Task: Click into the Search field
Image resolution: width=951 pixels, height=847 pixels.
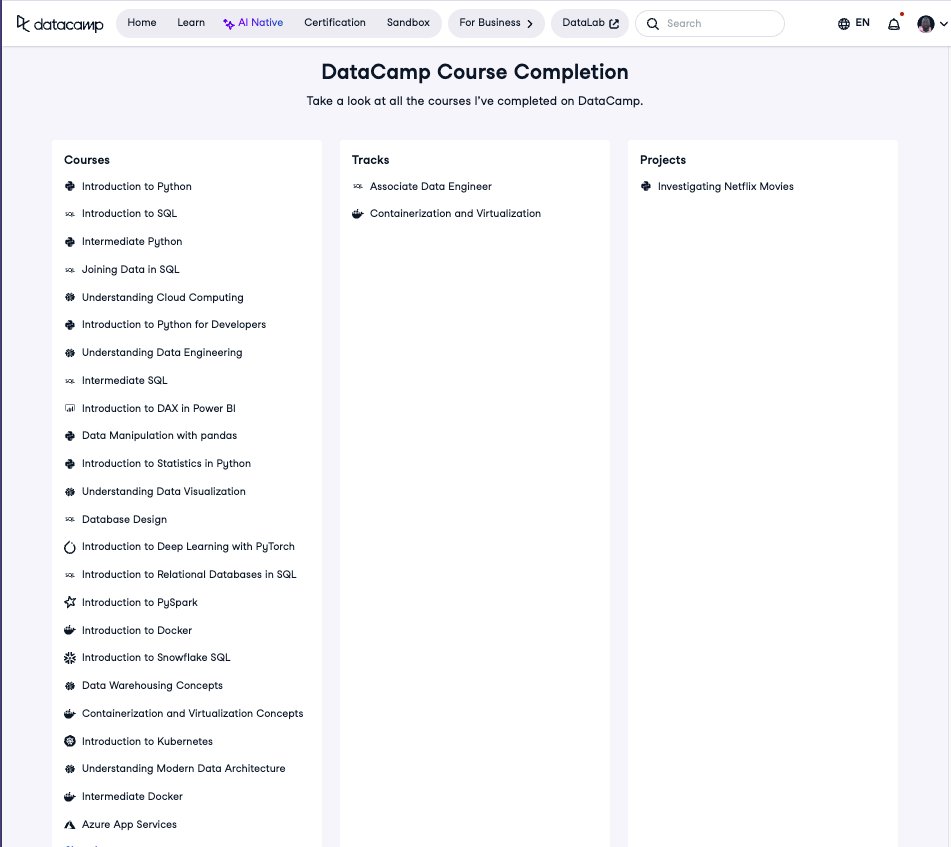Action: click(710, 23)
